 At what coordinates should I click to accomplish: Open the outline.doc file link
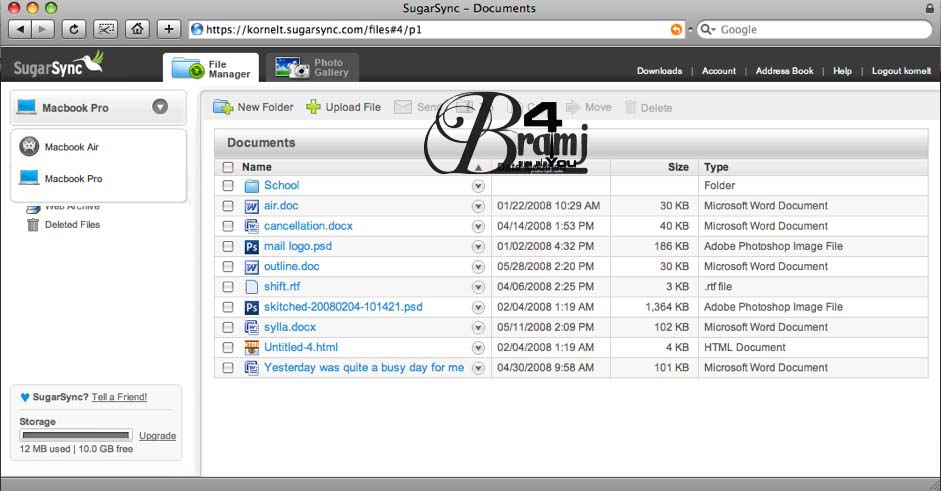292,267
